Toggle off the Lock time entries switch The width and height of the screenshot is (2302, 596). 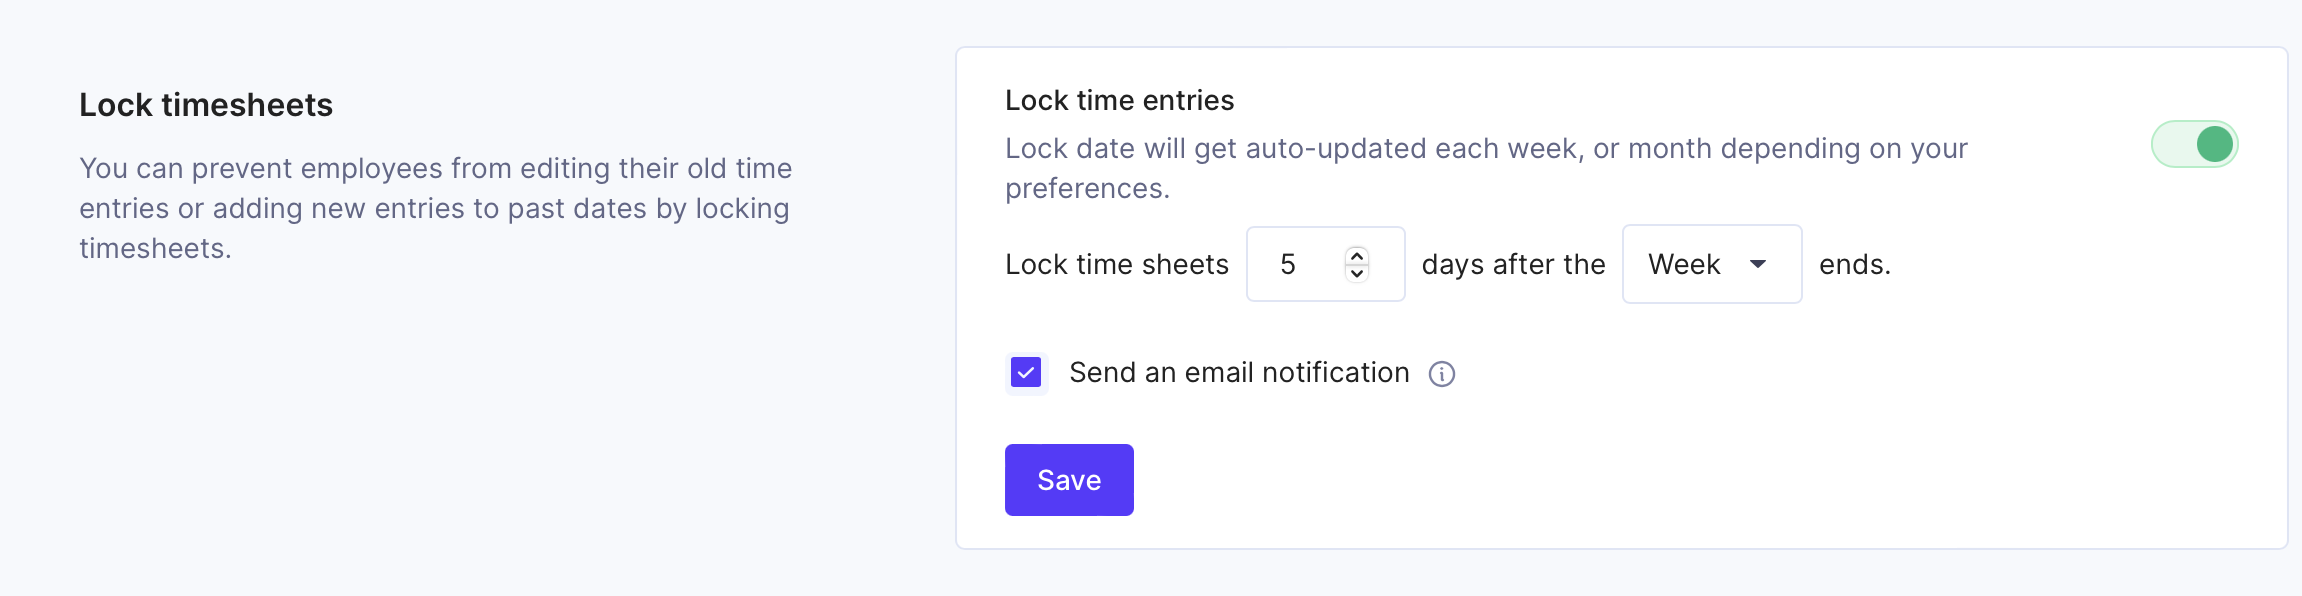click(2194, 144)
